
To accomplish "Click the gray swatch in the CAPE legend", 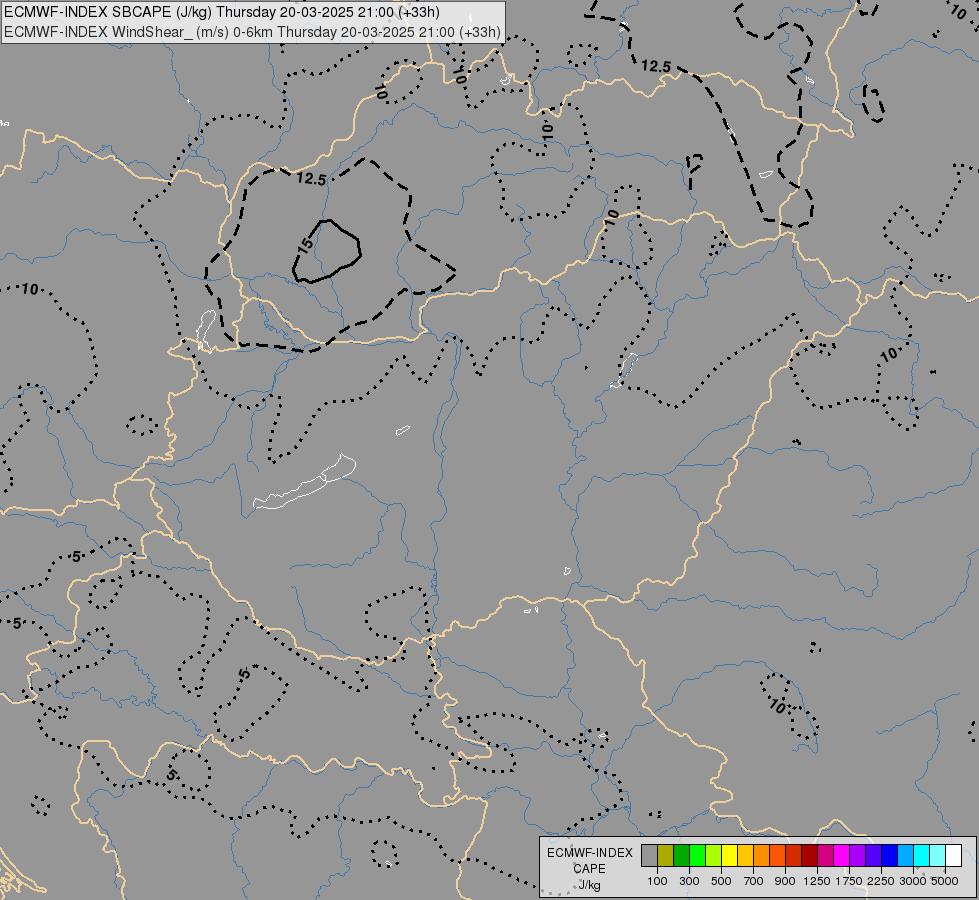I will [649, 855].
